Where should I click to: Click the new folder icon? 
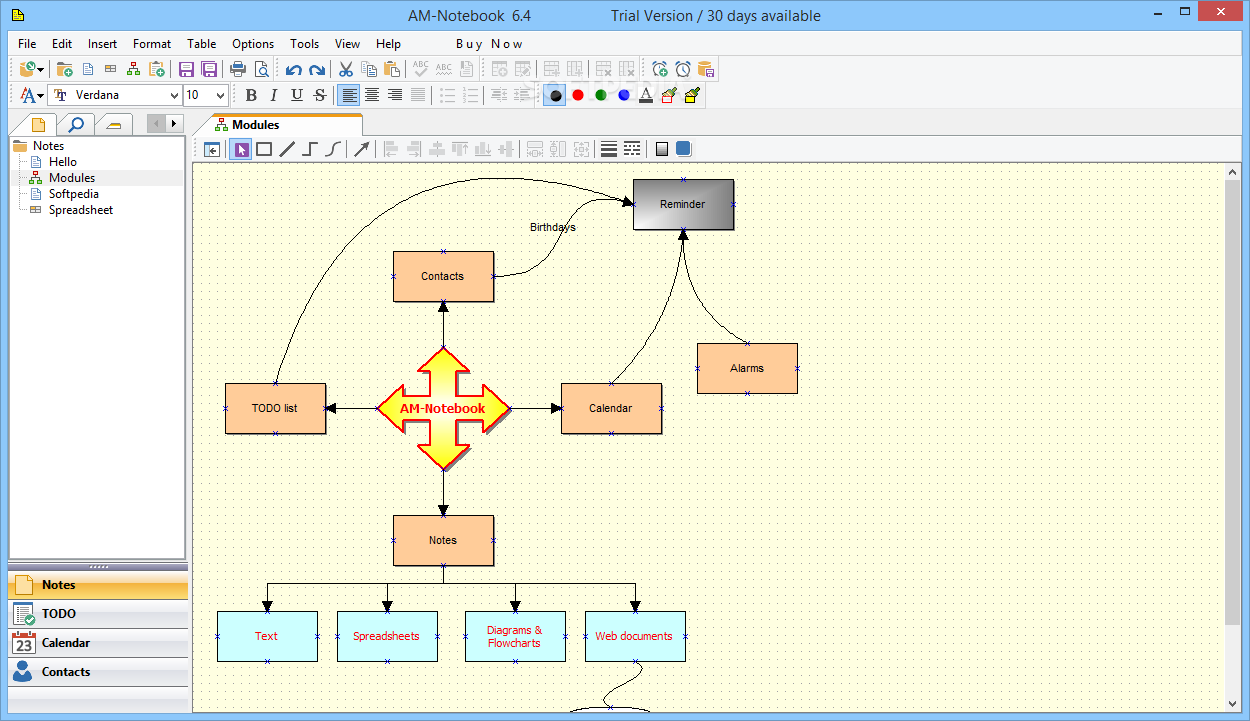64,69
